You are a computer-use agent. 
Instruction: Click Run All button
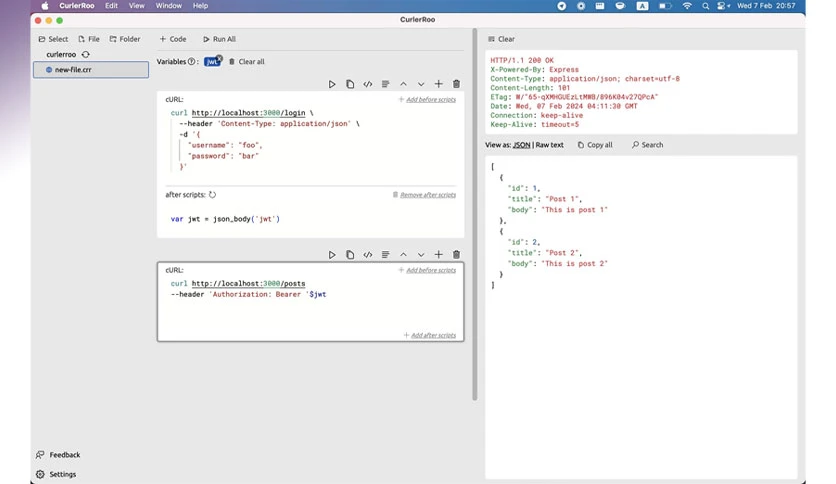219,39
